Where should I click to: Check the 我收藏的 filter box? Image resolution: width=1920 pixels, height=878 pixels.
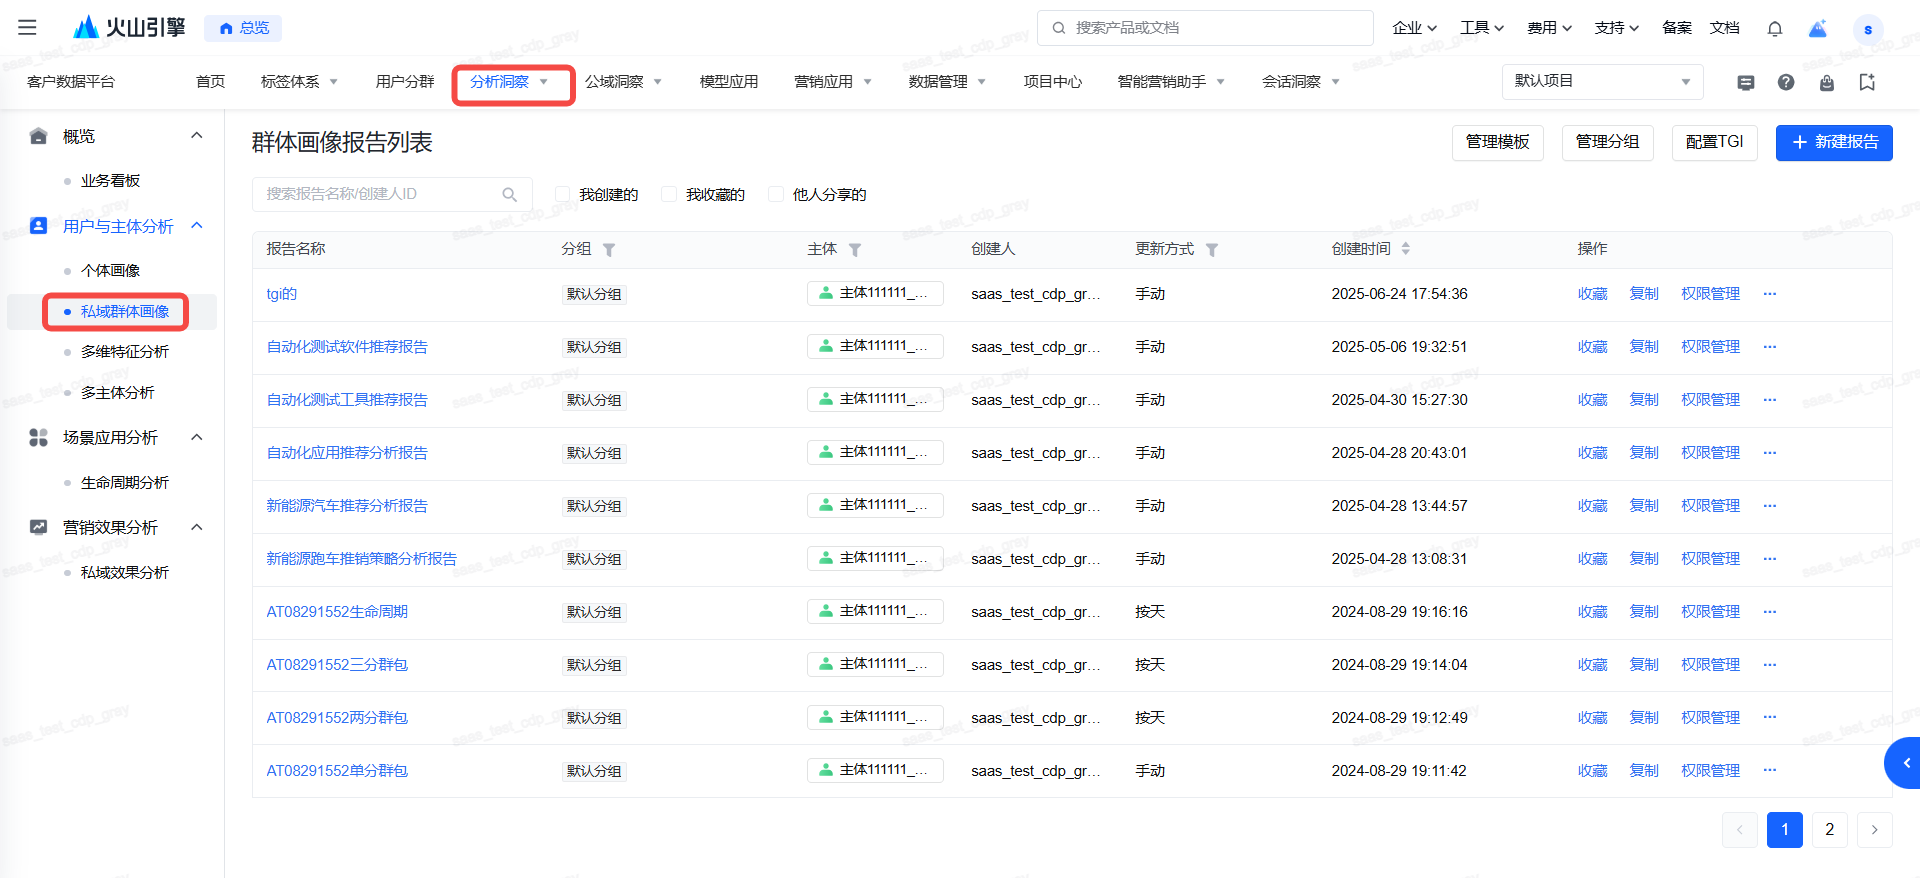click(x=669, y=195)
